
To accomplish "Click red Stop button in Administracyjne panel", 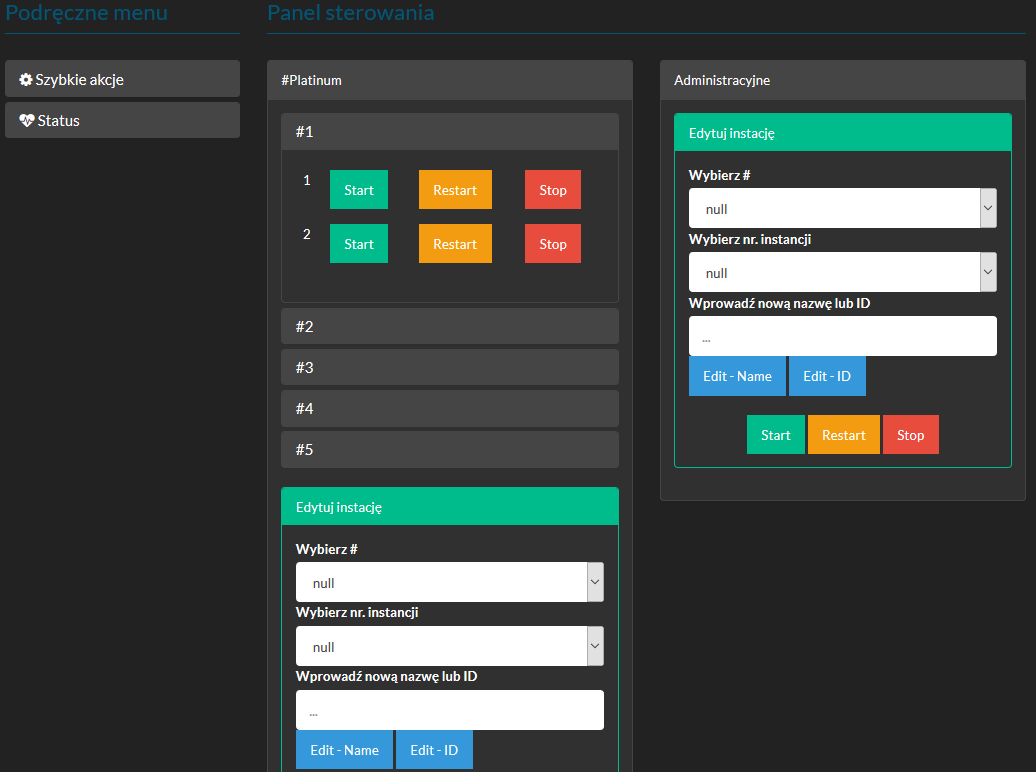I will [910, 435].
